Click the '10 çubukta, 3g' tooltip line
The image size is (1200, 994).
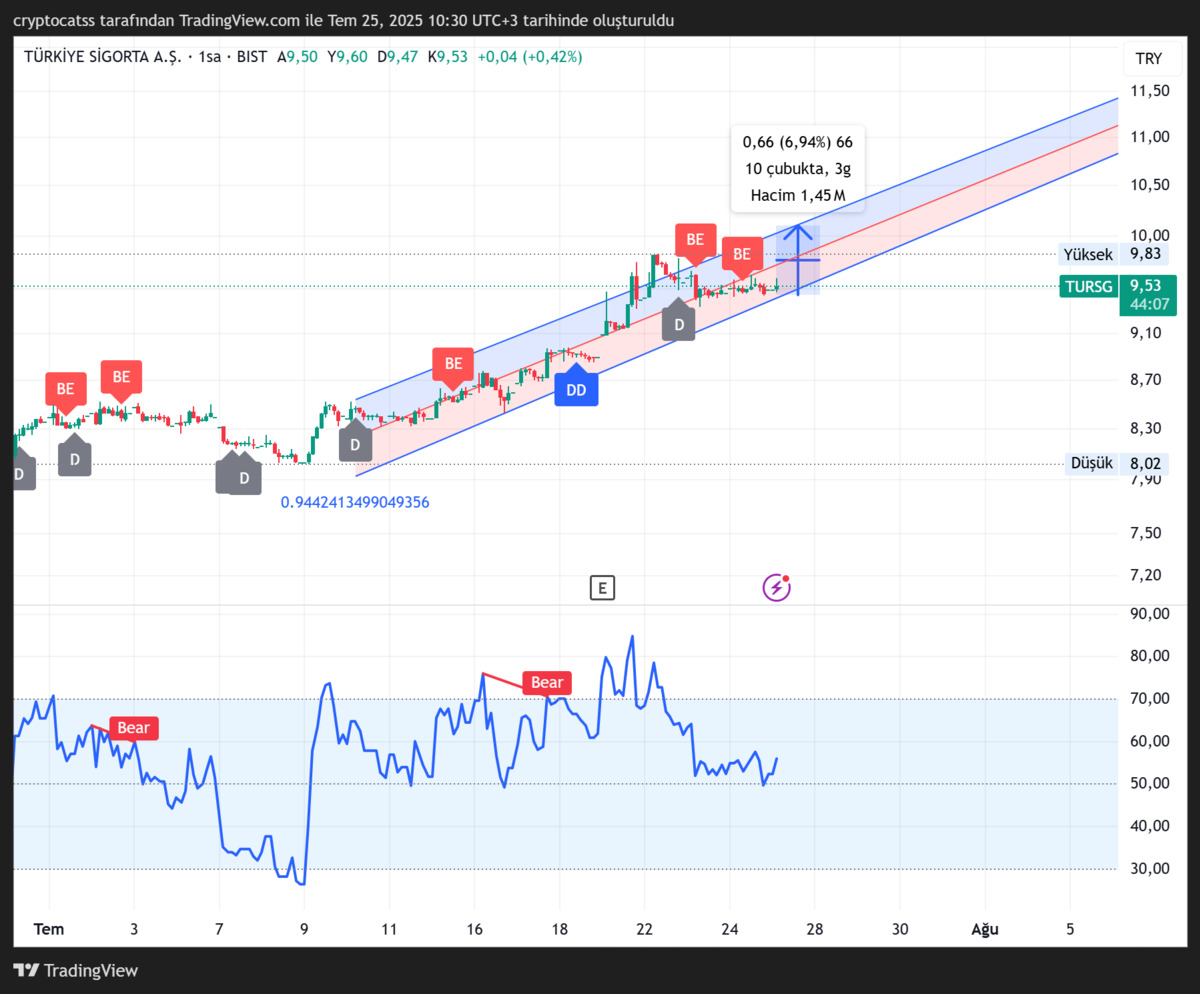pyautogui.click(x=798, y=168)
